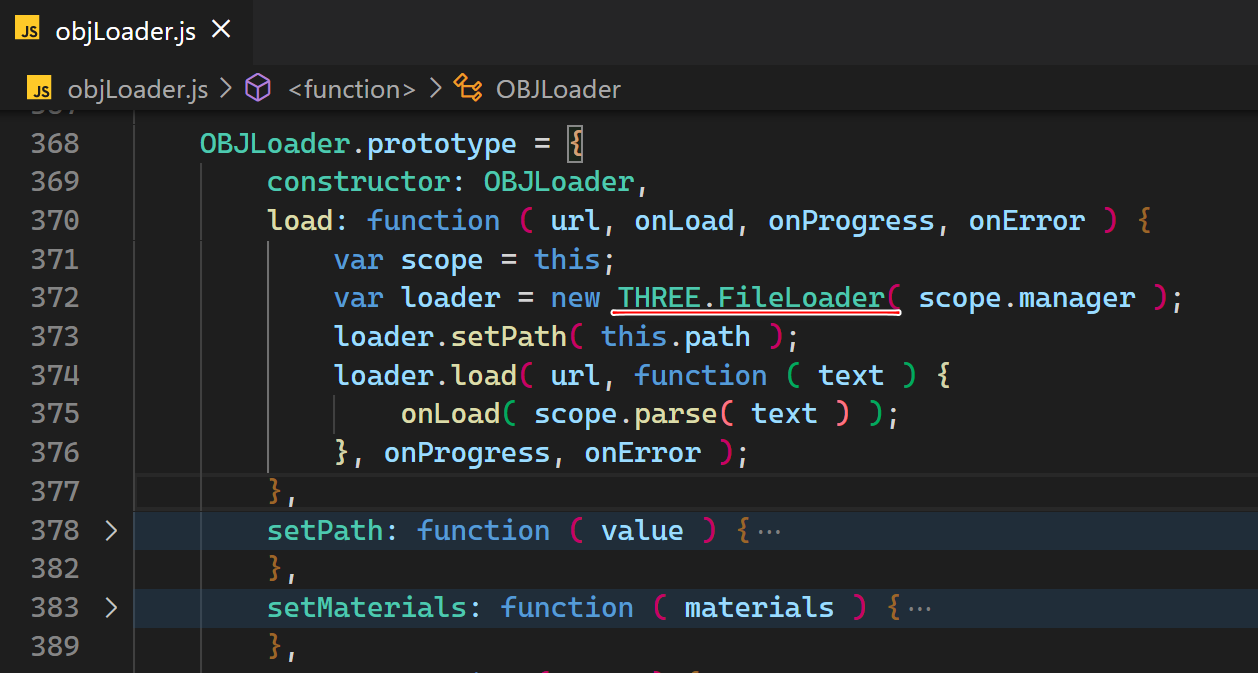Click the opening brace on line 368
Image resolution: width=1258 pixels, height=673 pixels.
(x=575, y=143)
